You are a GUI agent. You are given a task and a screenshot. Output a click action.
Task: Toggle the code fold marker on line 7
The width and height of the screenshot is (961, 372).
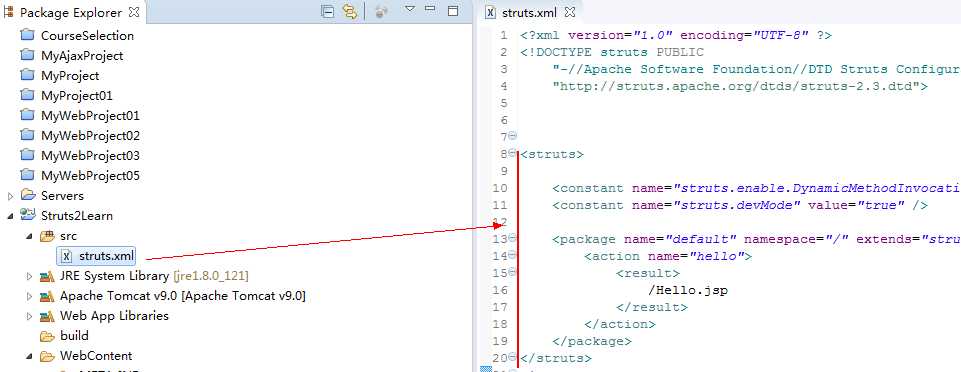pyautogui.click(x=513, y=136)
